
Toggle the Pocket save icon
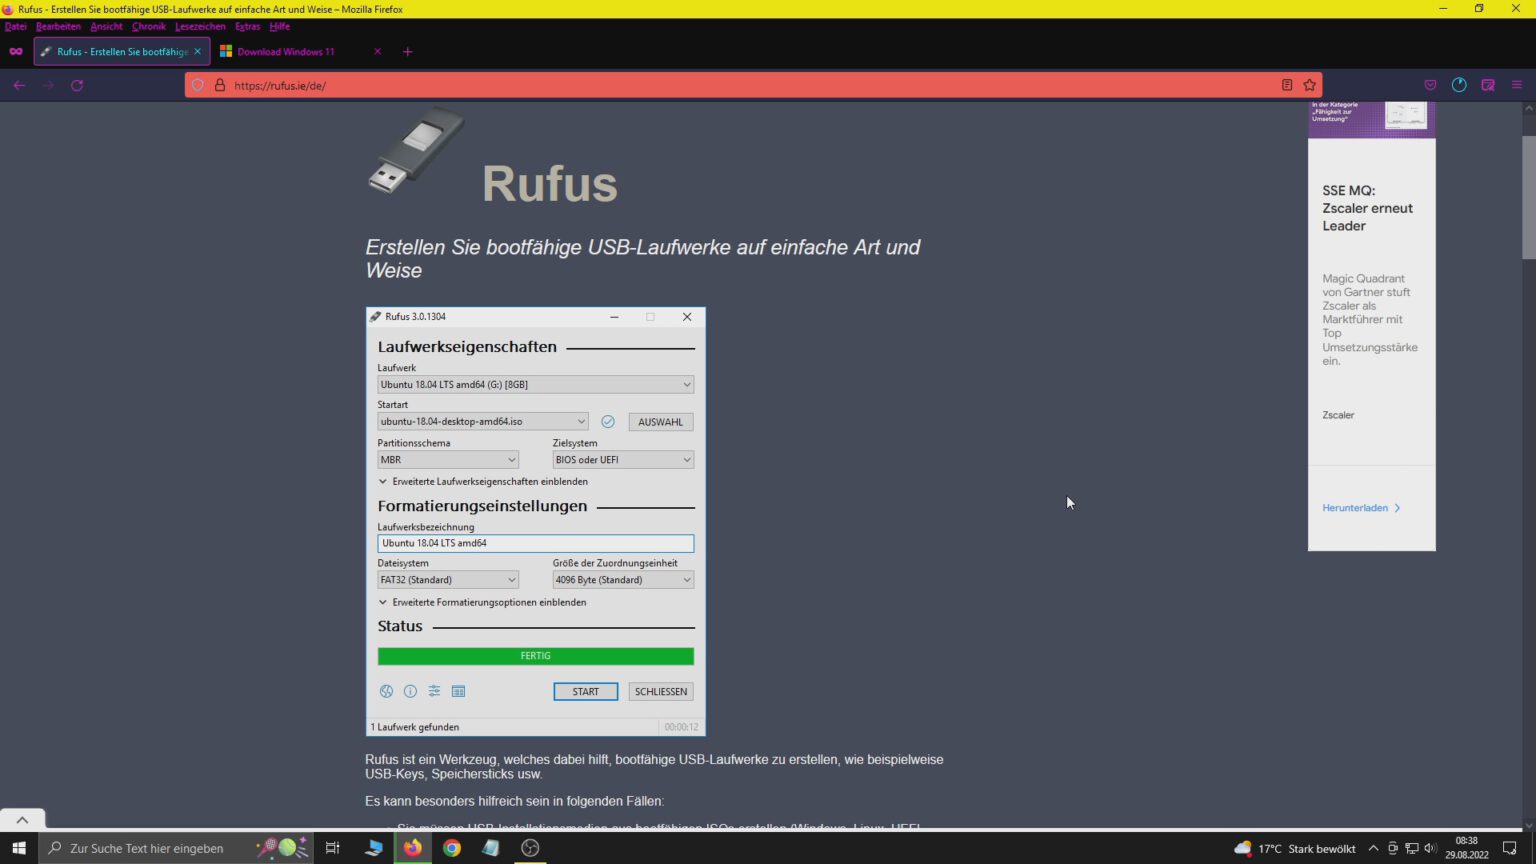coord(1430,85)
